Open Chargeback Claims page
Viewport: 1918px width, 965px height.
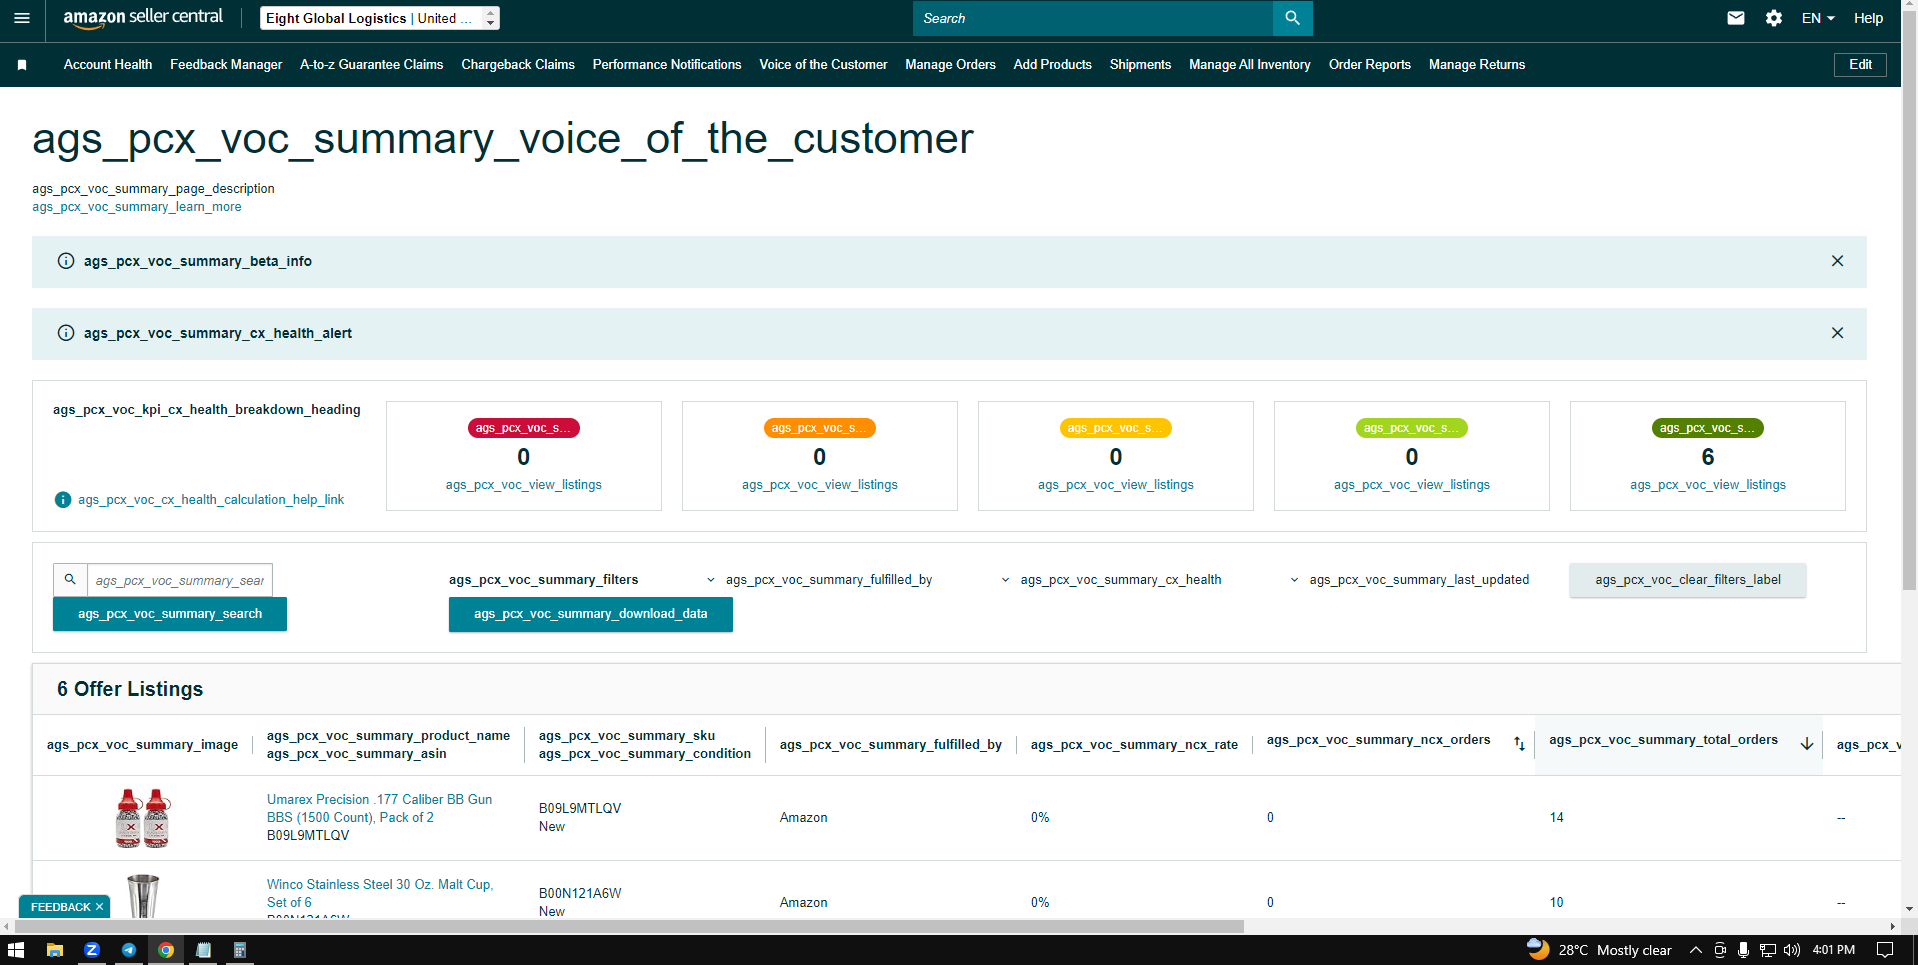(518, 65)
